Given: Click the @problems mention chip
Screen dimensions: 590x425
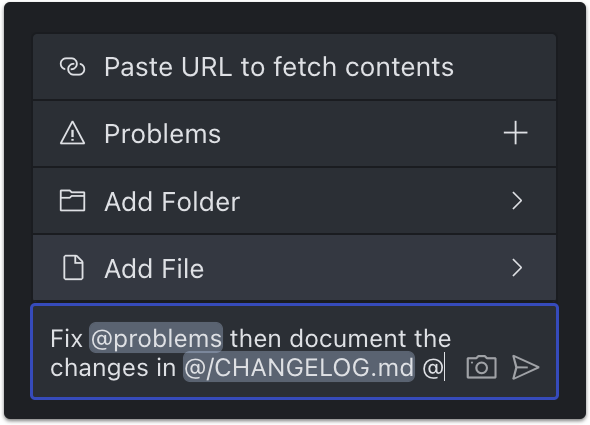Looking at the screenshot, I should (156, 338).
